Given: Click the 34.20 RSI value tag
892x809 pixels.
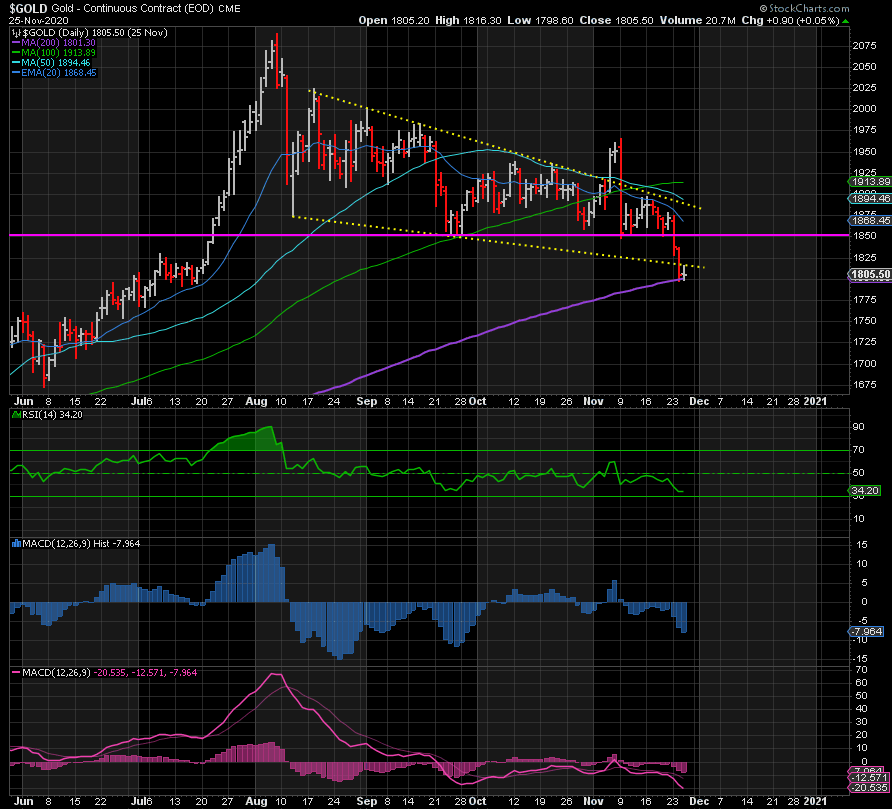Looking at the screenshot, I should (x=865, y=491).
